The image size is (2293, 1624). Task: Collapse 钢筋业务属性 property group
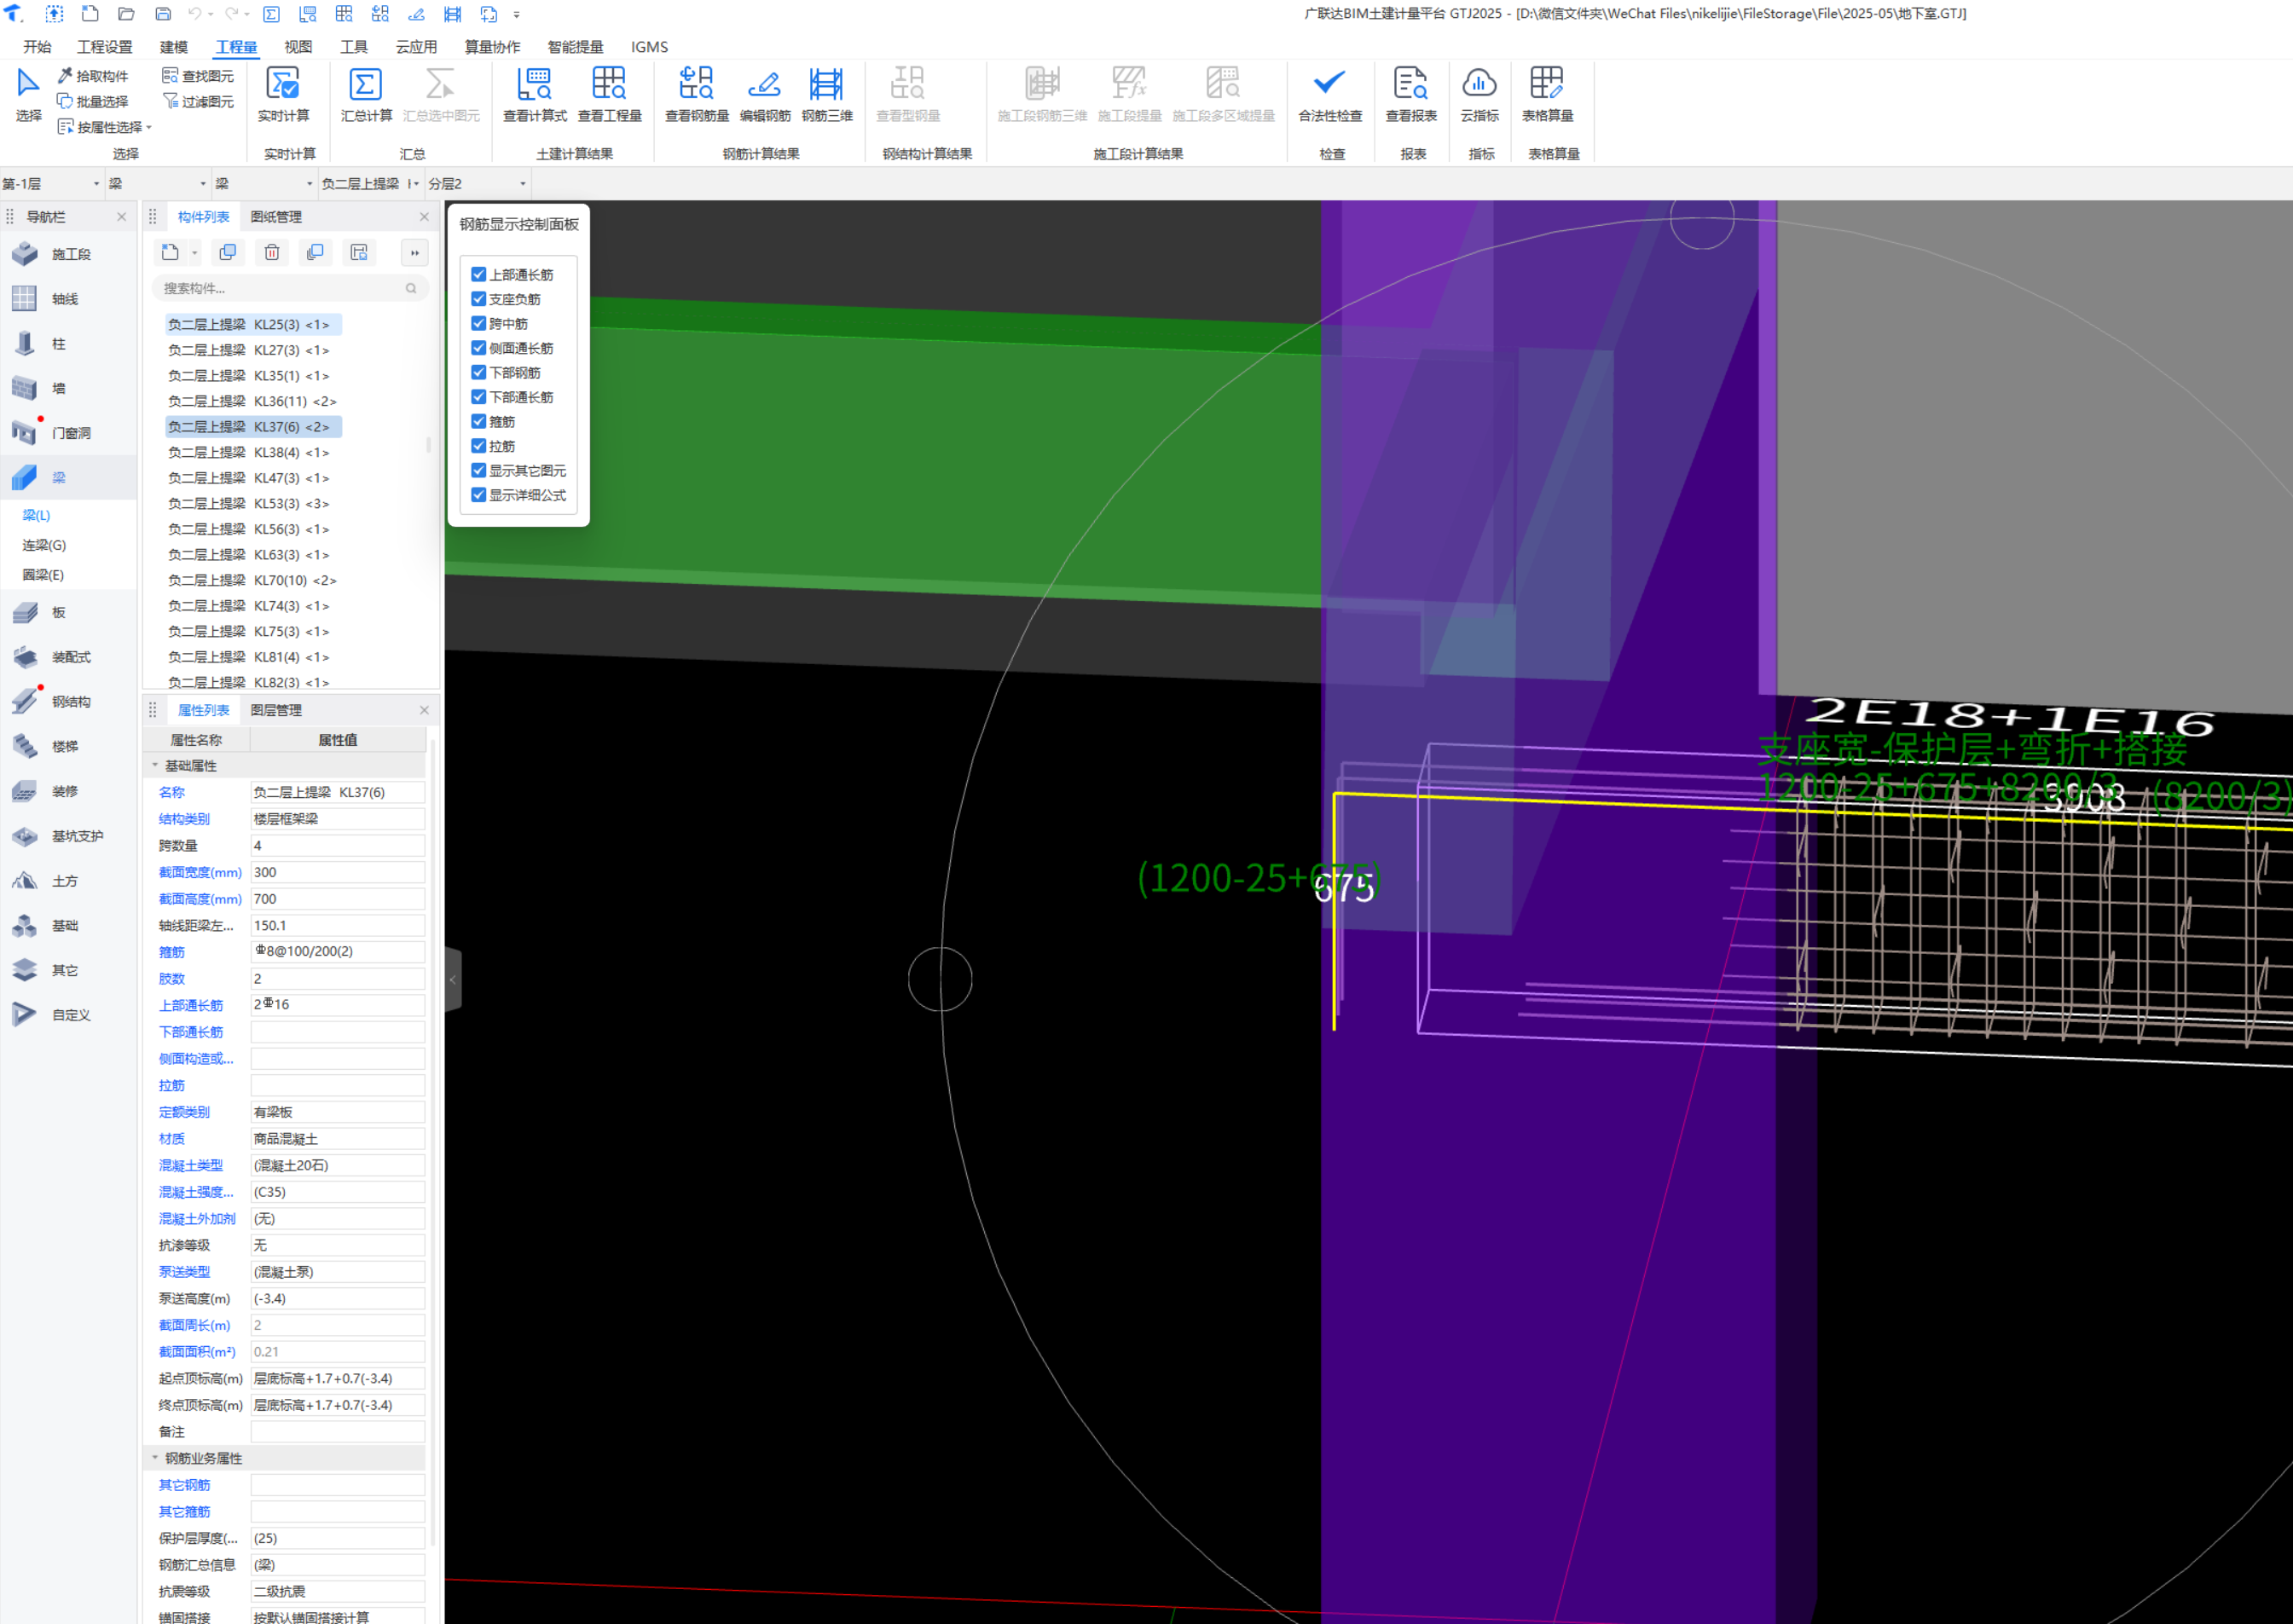click(x=155, y=1458)
